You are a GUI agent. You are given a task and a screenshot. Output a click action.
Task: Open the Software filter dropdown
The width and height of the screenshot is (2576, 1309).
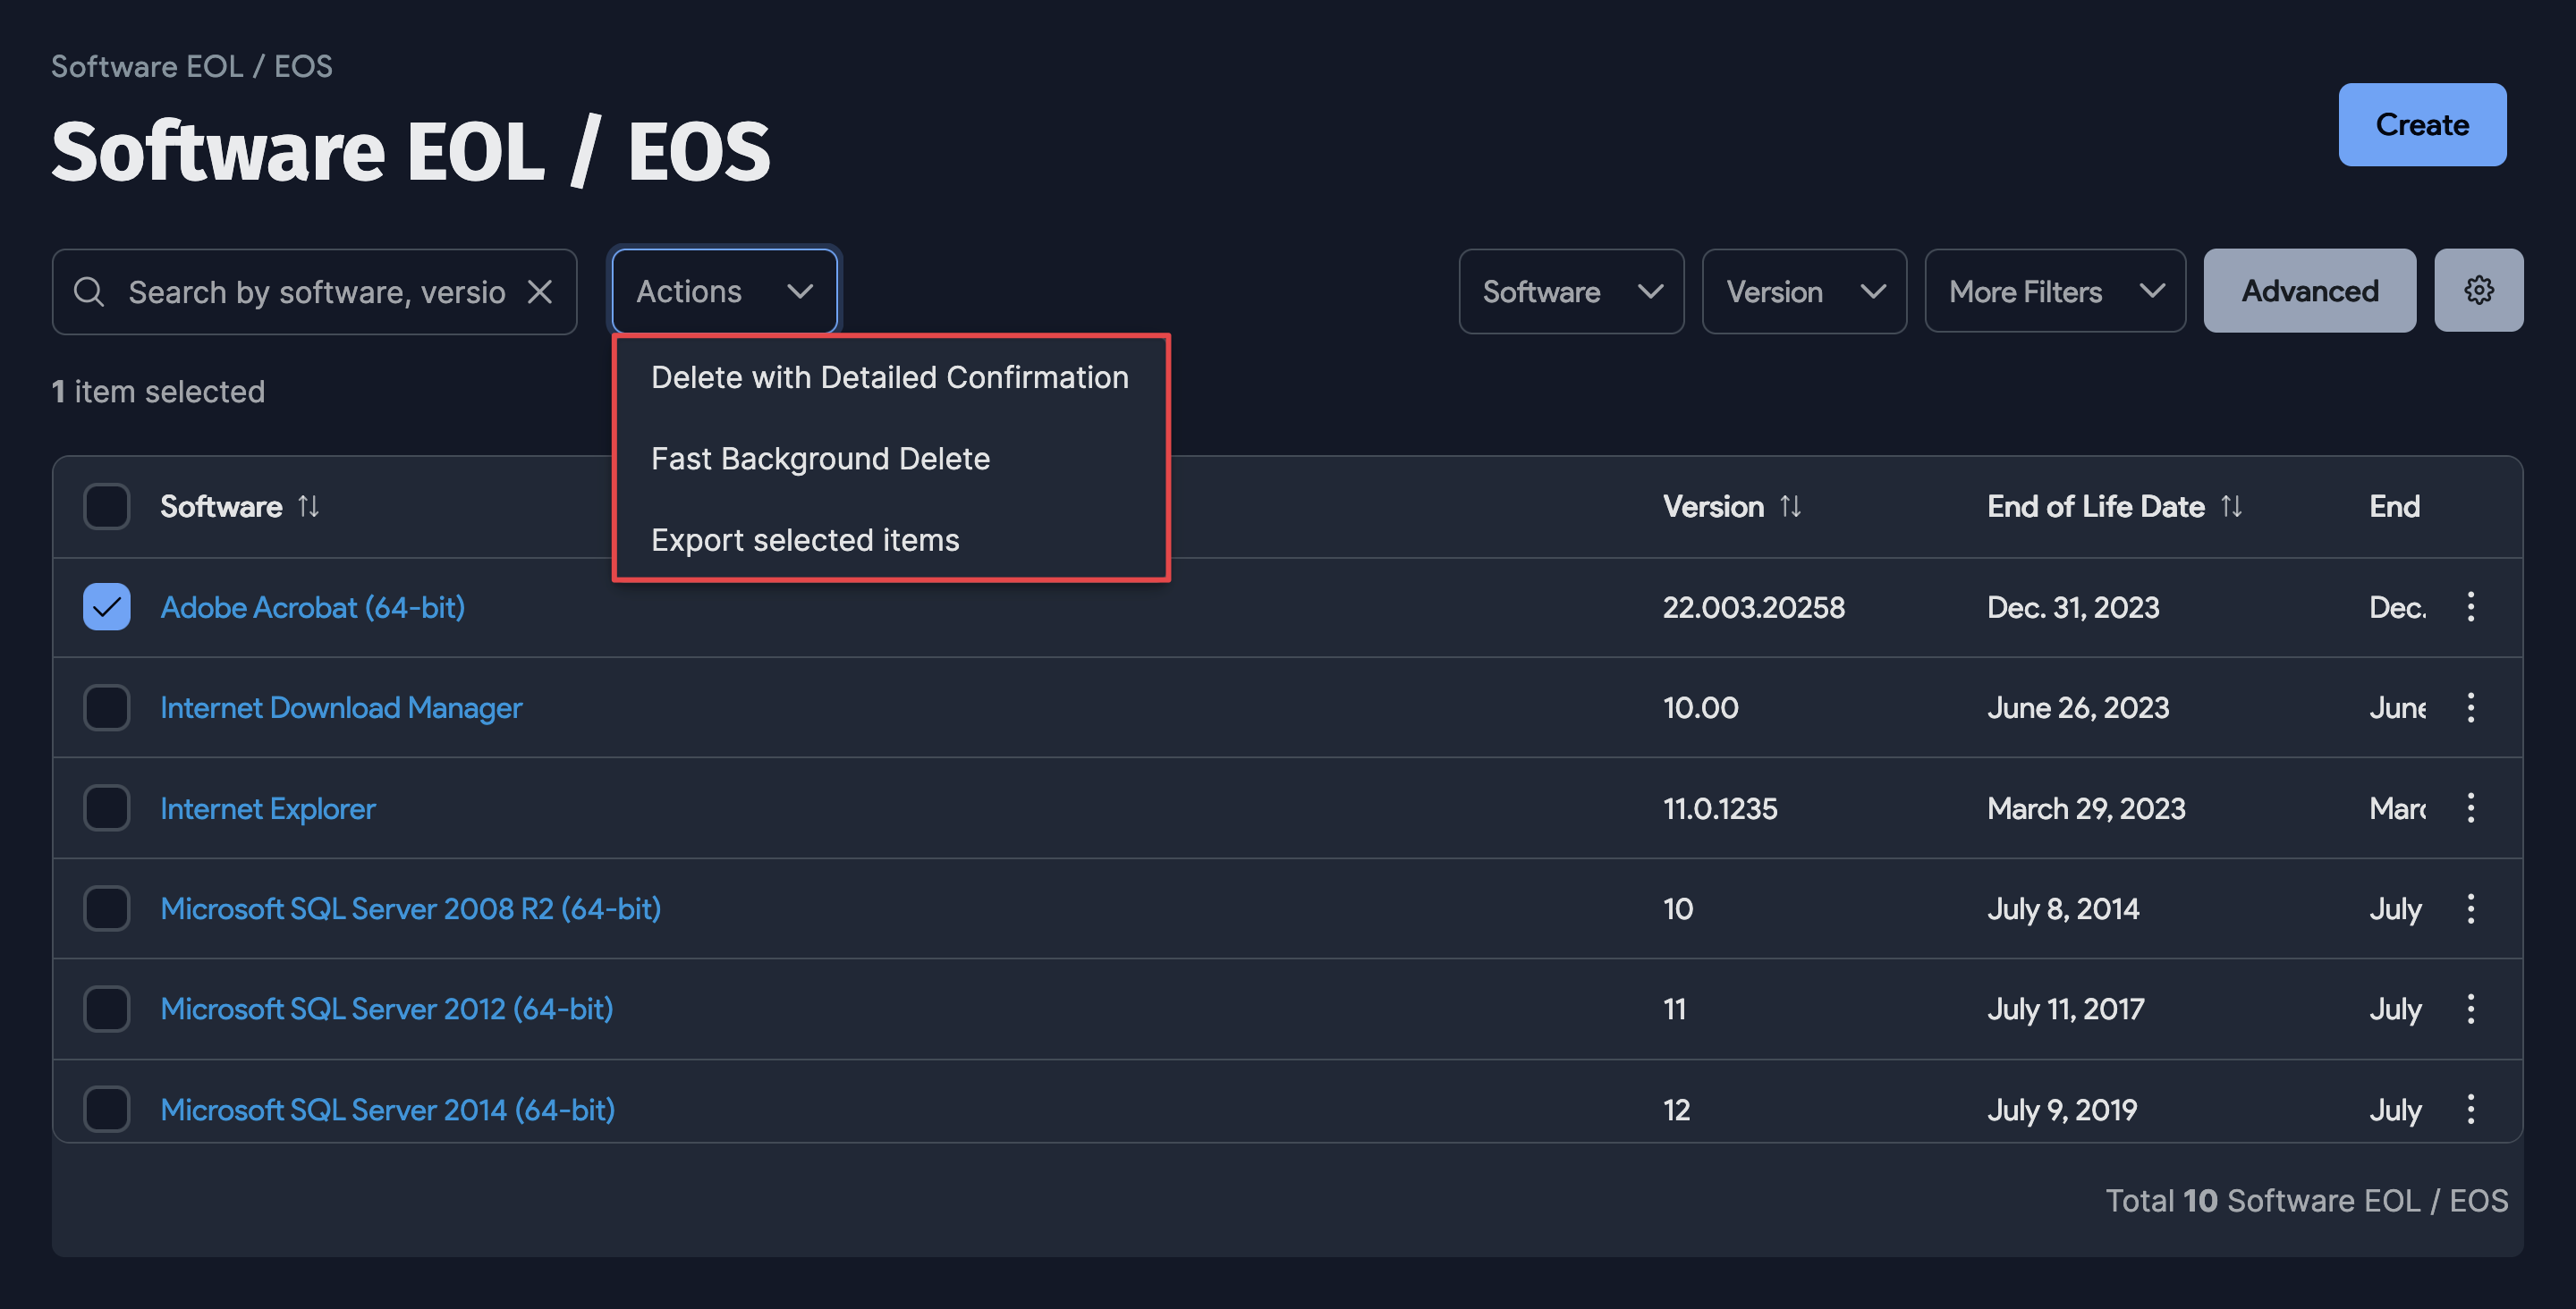click(1570, 291)
